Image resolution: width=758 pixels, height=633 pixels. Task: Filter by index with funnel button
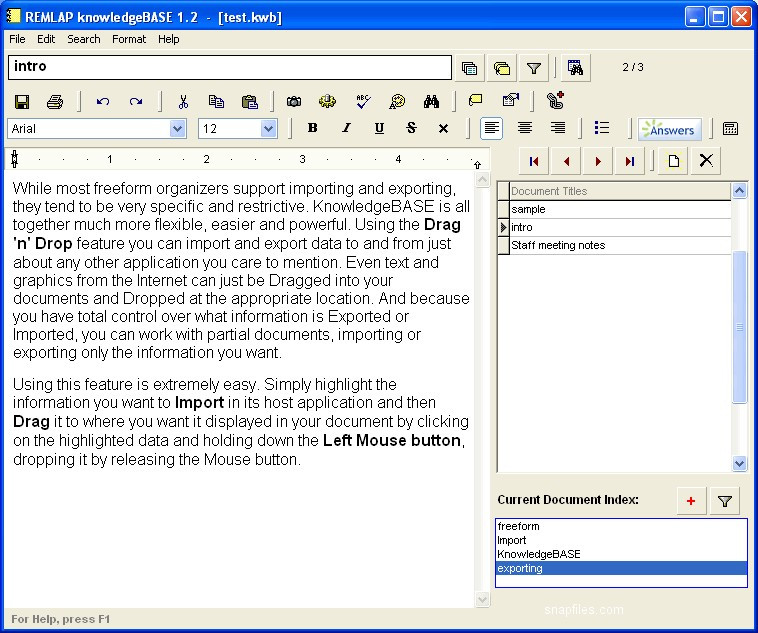(724, 501)
